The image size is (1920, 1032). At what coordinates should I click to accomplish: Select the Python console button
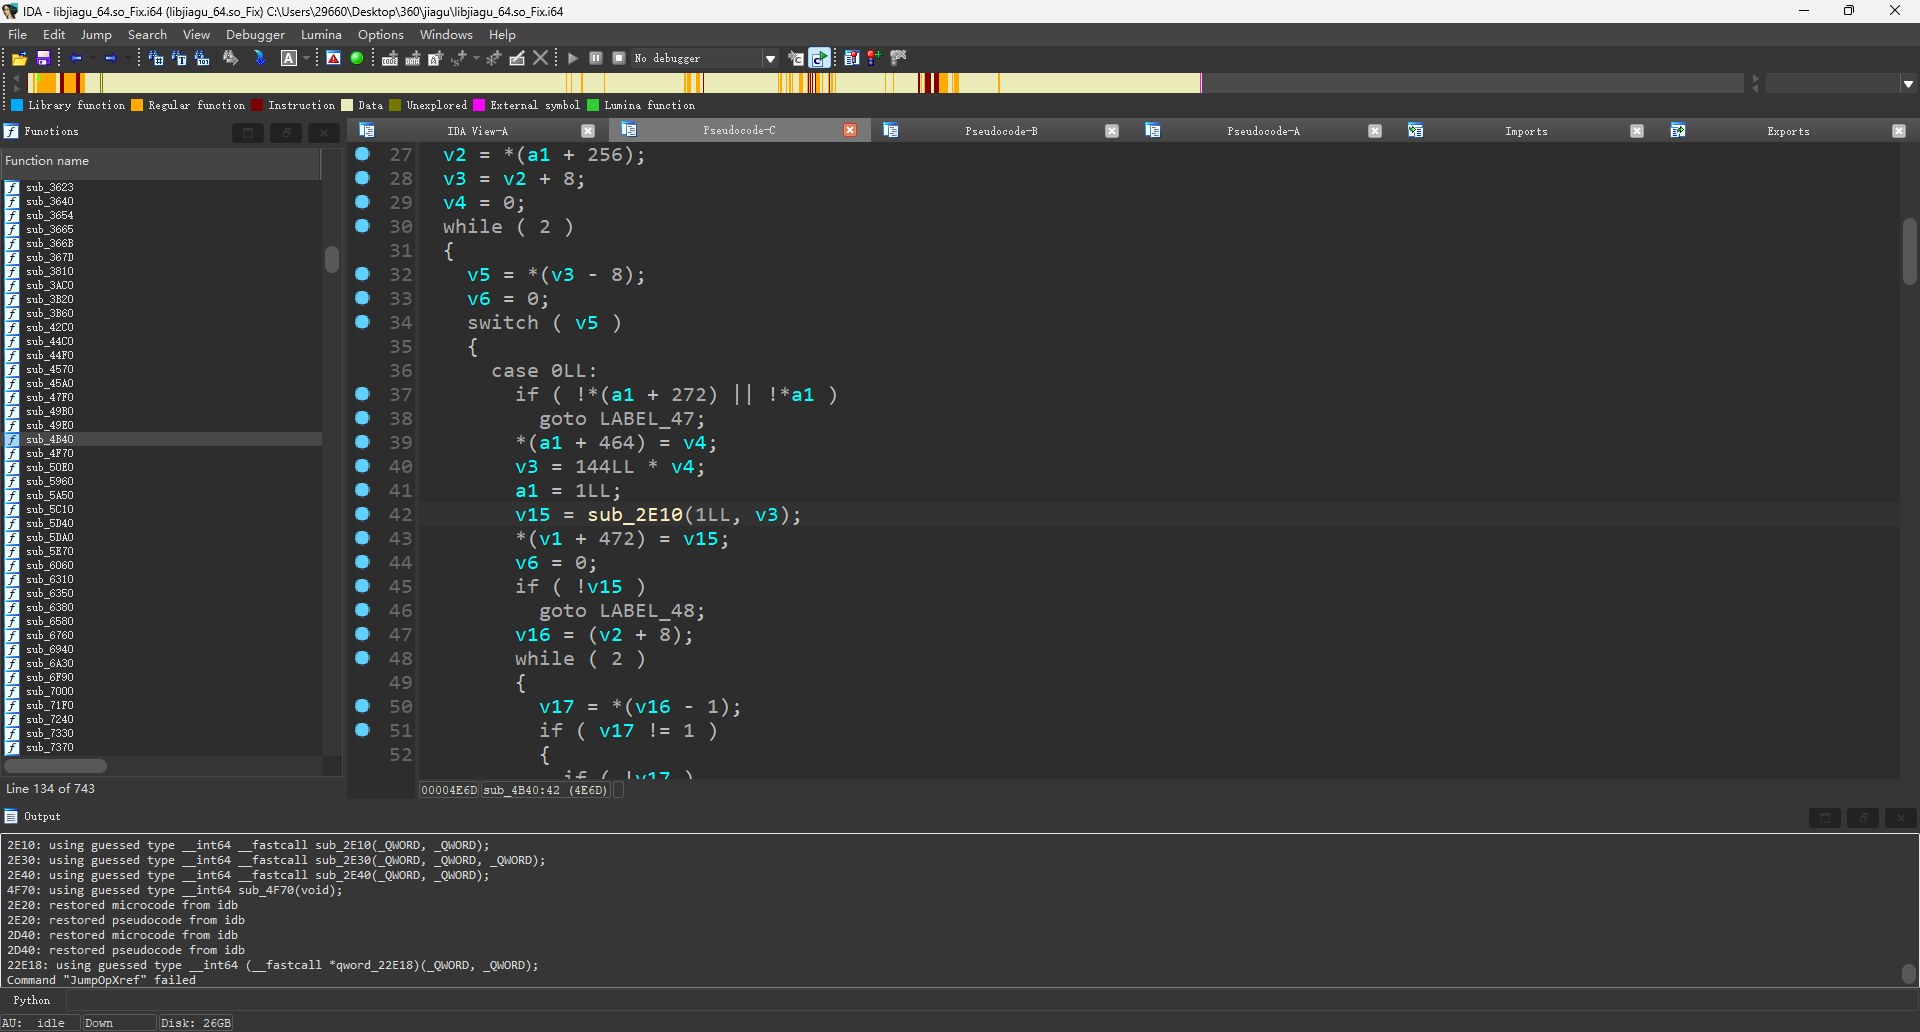point(32,1001)
